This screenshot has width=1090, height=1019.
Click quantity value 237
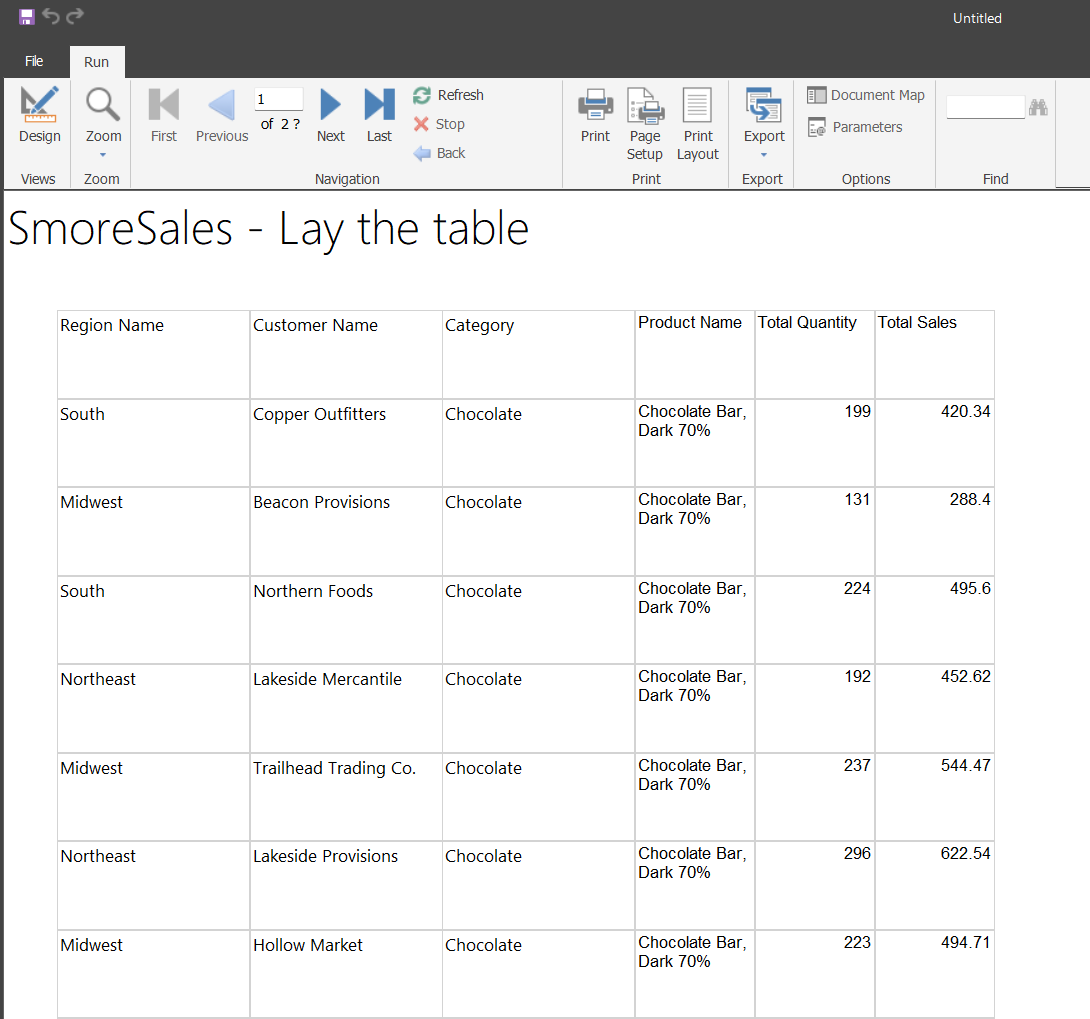tap(857, 765)
